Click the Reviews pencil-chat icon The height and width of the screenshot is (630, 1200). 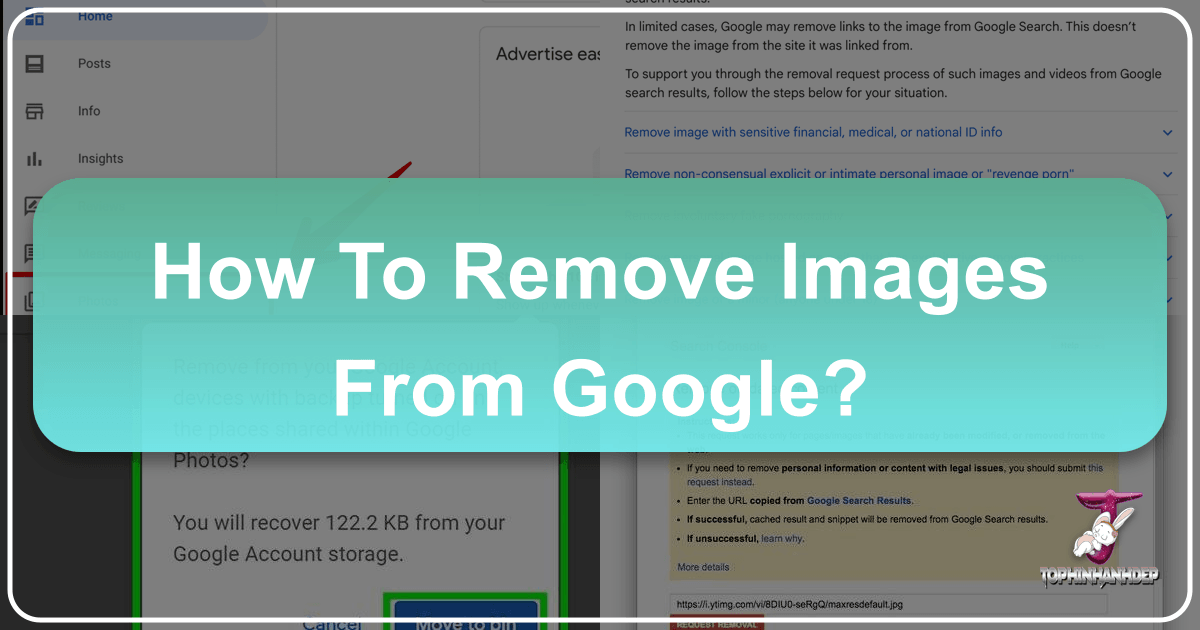tap(31, 205)
